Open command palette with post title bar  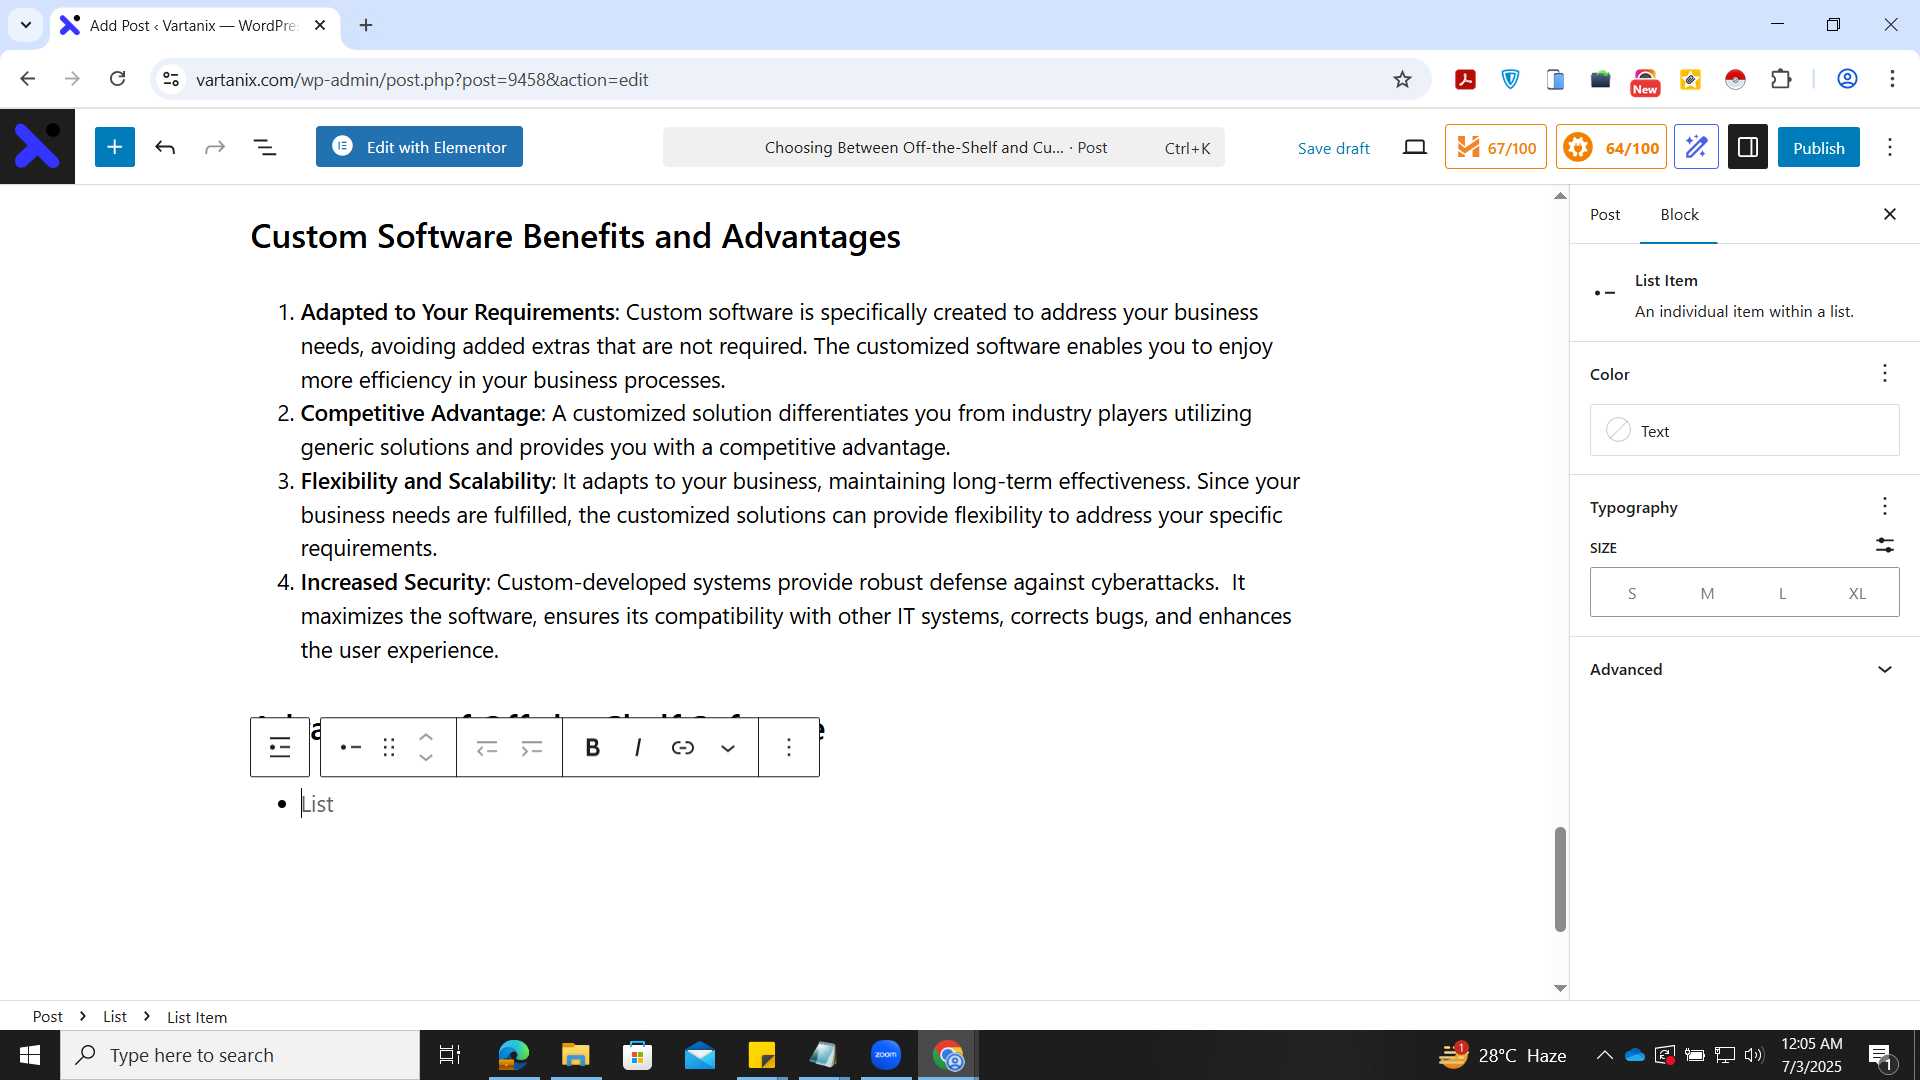(x=943, y=147)
